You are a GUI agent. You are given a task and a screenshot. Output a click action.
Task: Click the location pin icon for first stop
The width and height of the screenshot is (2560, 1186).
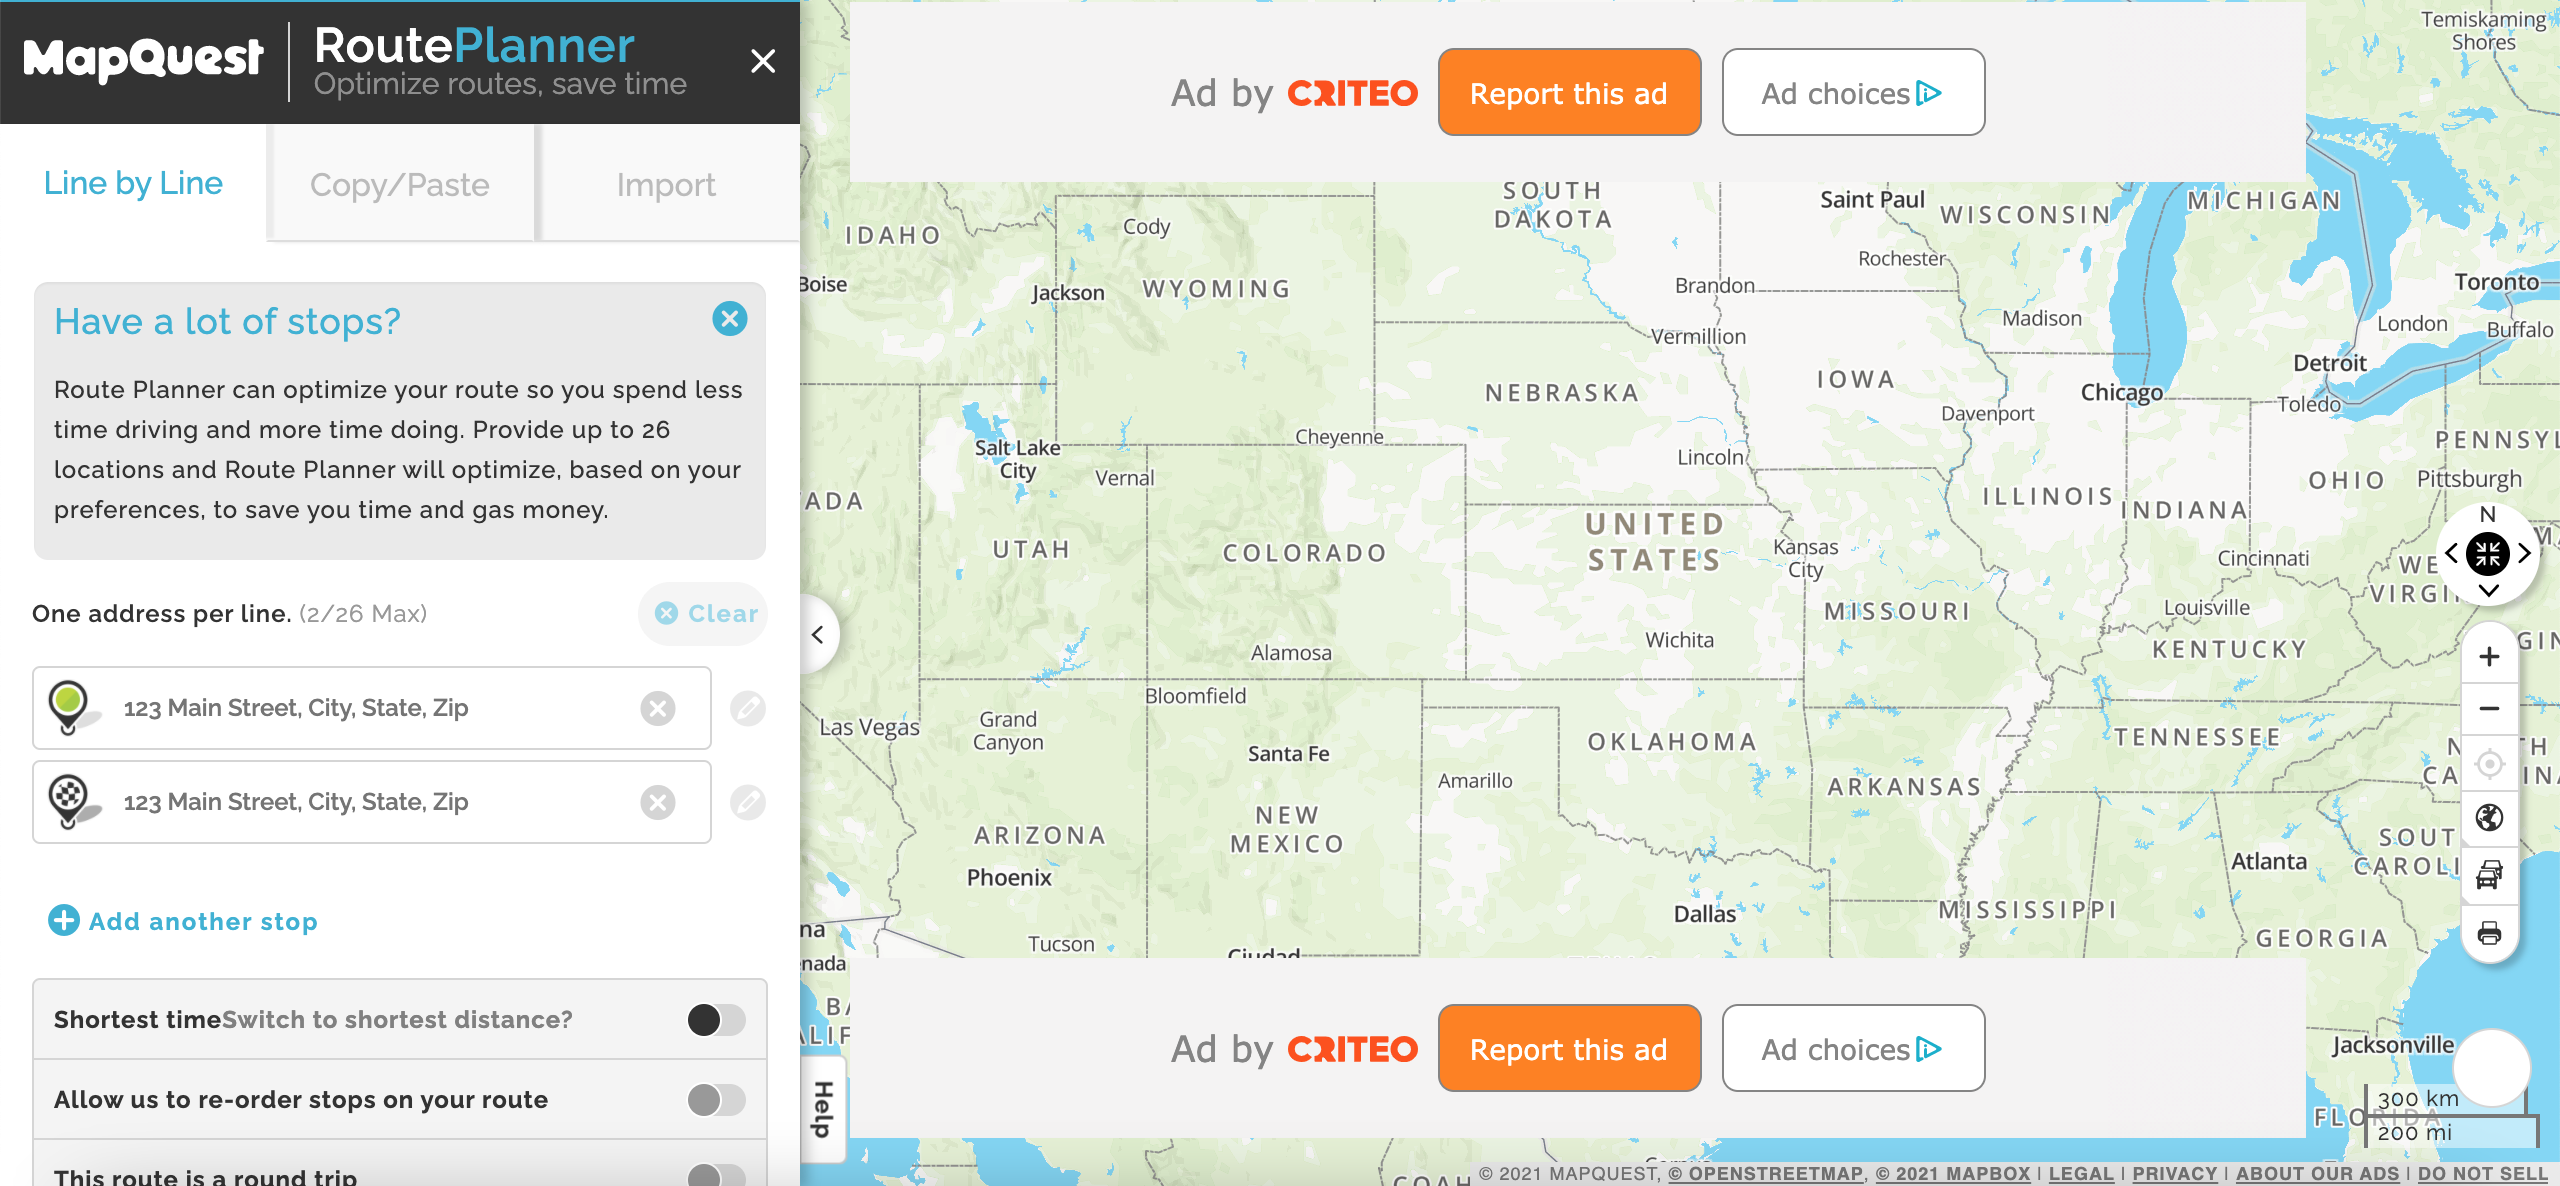(x=69, y=706)
